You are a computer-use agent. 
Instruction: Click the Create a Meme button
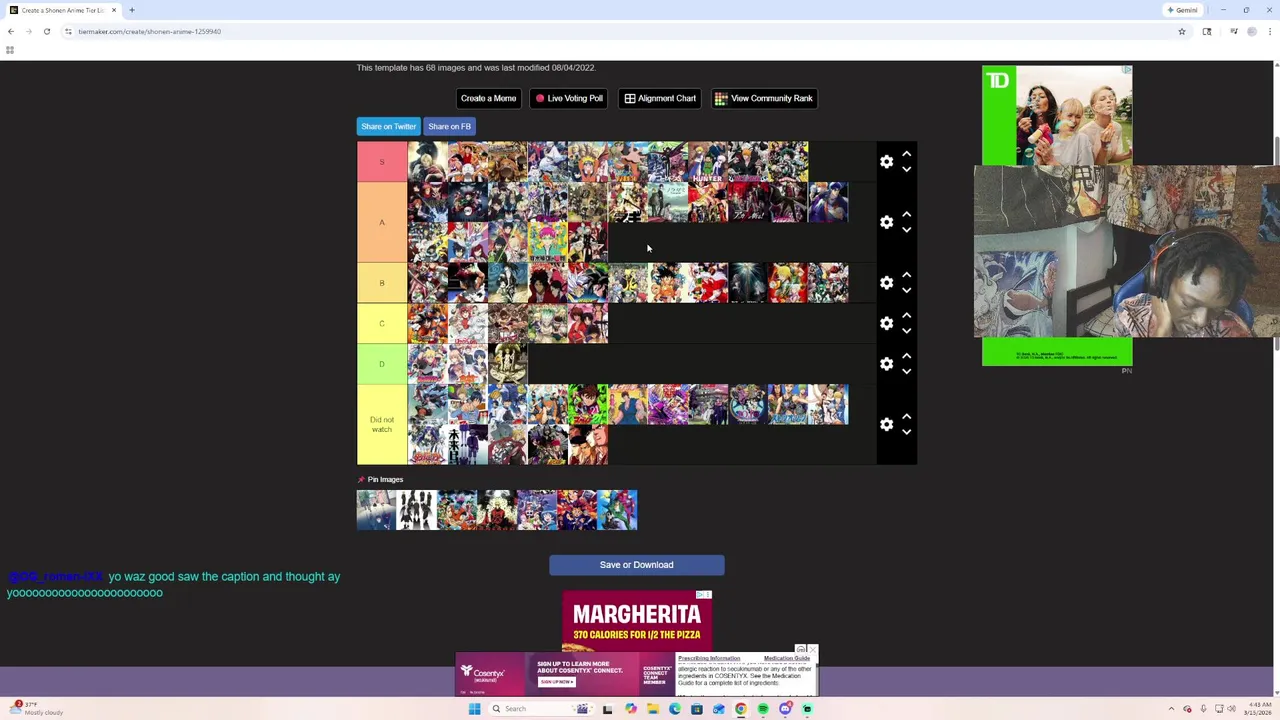click(x=488, y=98)
